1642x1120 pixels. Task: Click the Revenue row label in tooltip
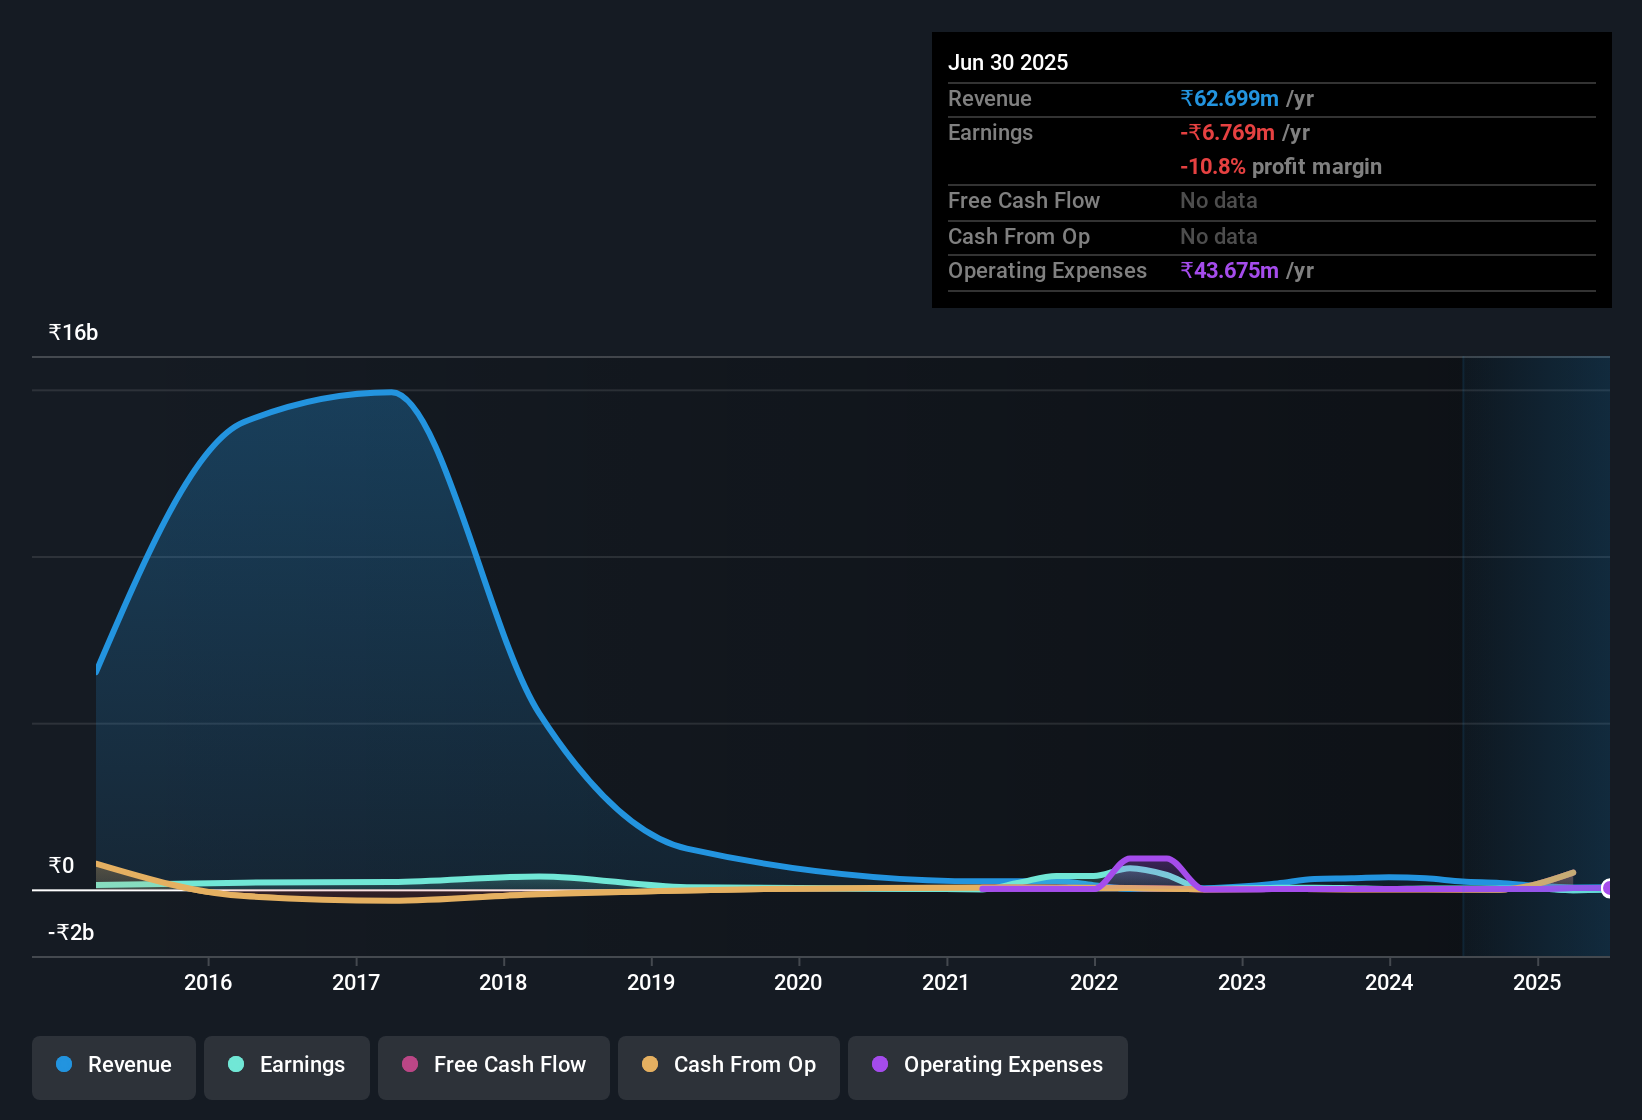click(989, 98)
